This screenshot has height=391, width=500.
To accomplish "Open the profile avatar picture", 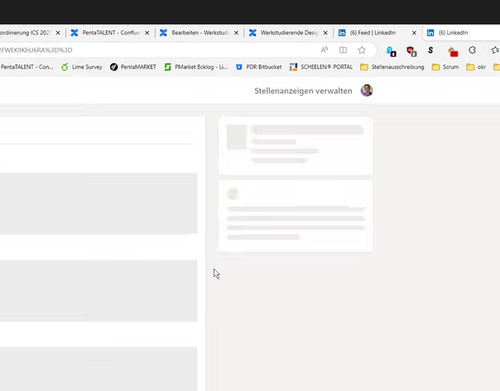I will [367, 90].
